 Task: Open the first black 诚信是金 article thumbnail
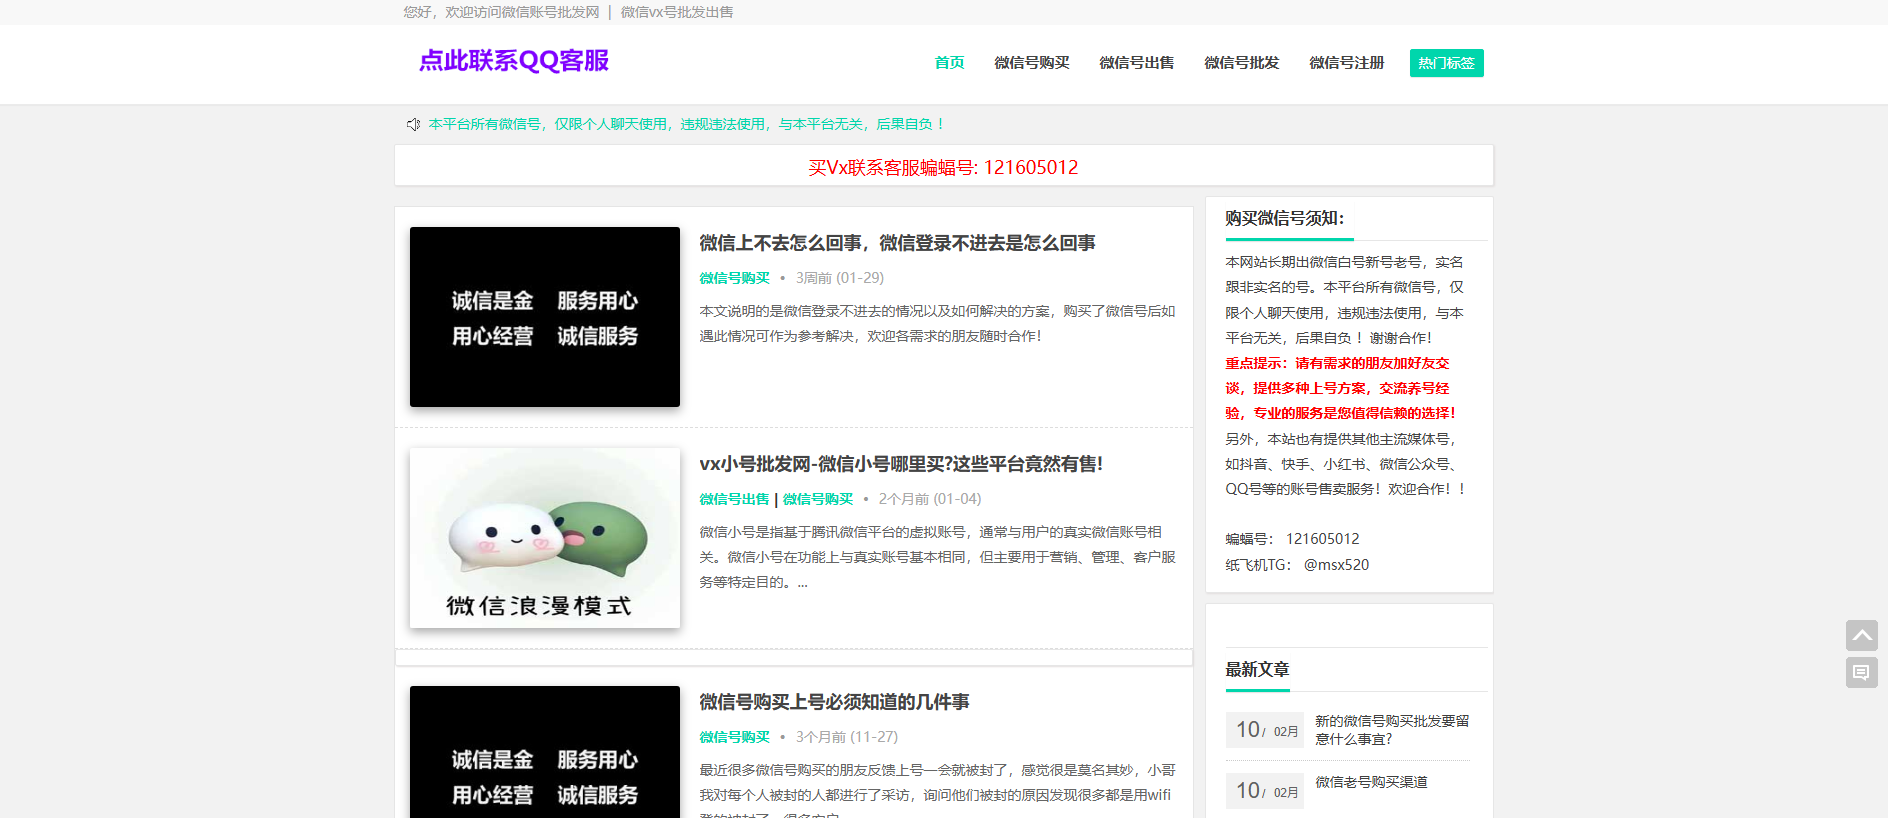pyautogui.click(x=545, y=317)
